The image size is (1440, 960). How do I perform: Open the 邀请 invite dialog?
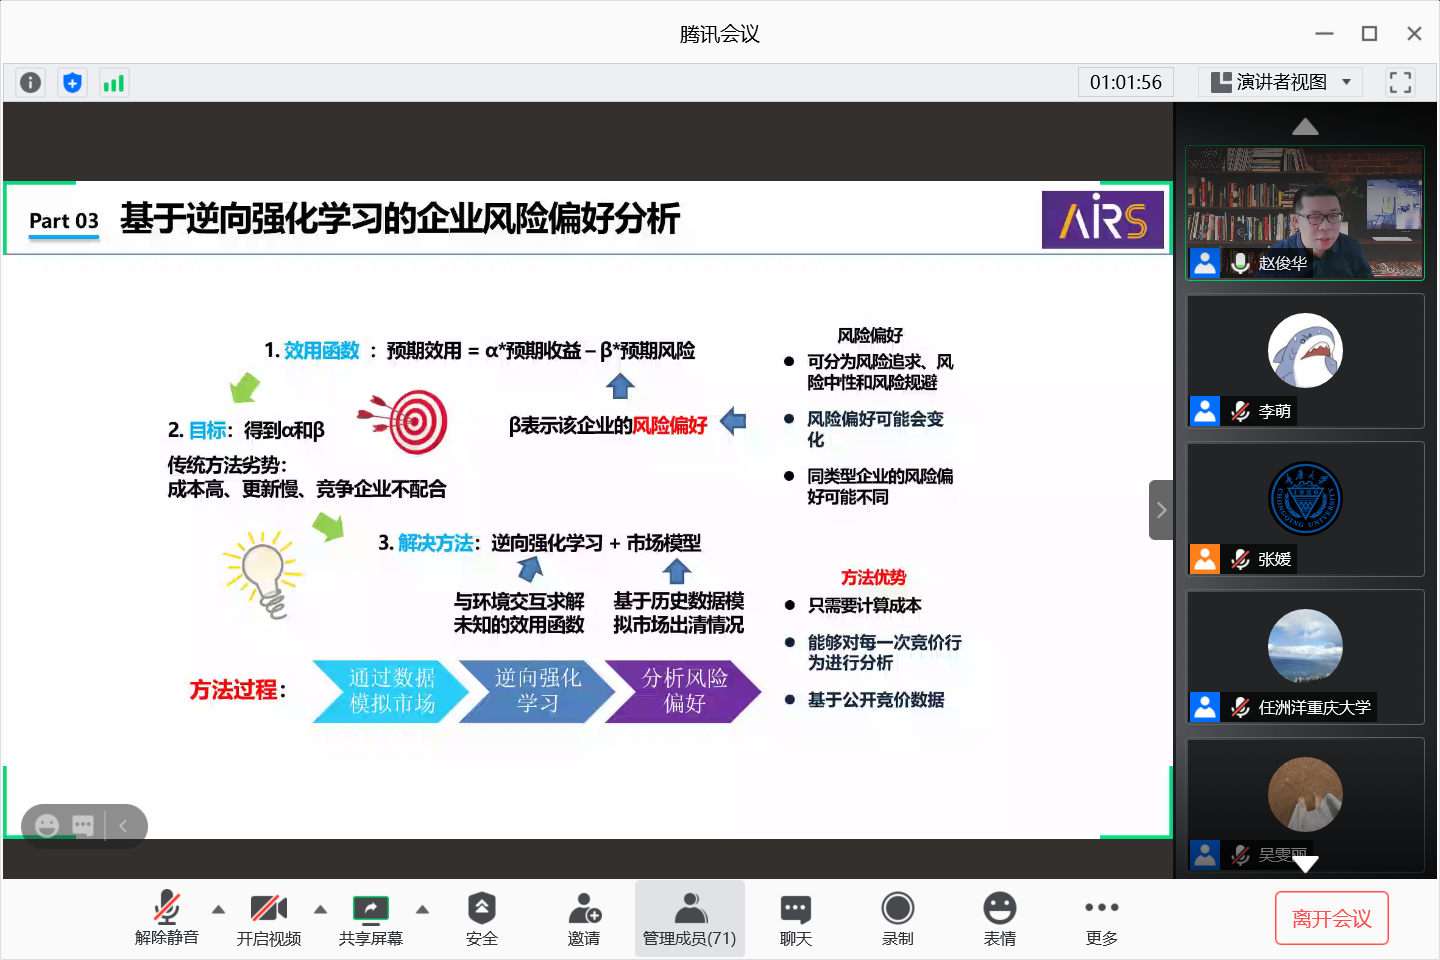(x=584, y=918)
